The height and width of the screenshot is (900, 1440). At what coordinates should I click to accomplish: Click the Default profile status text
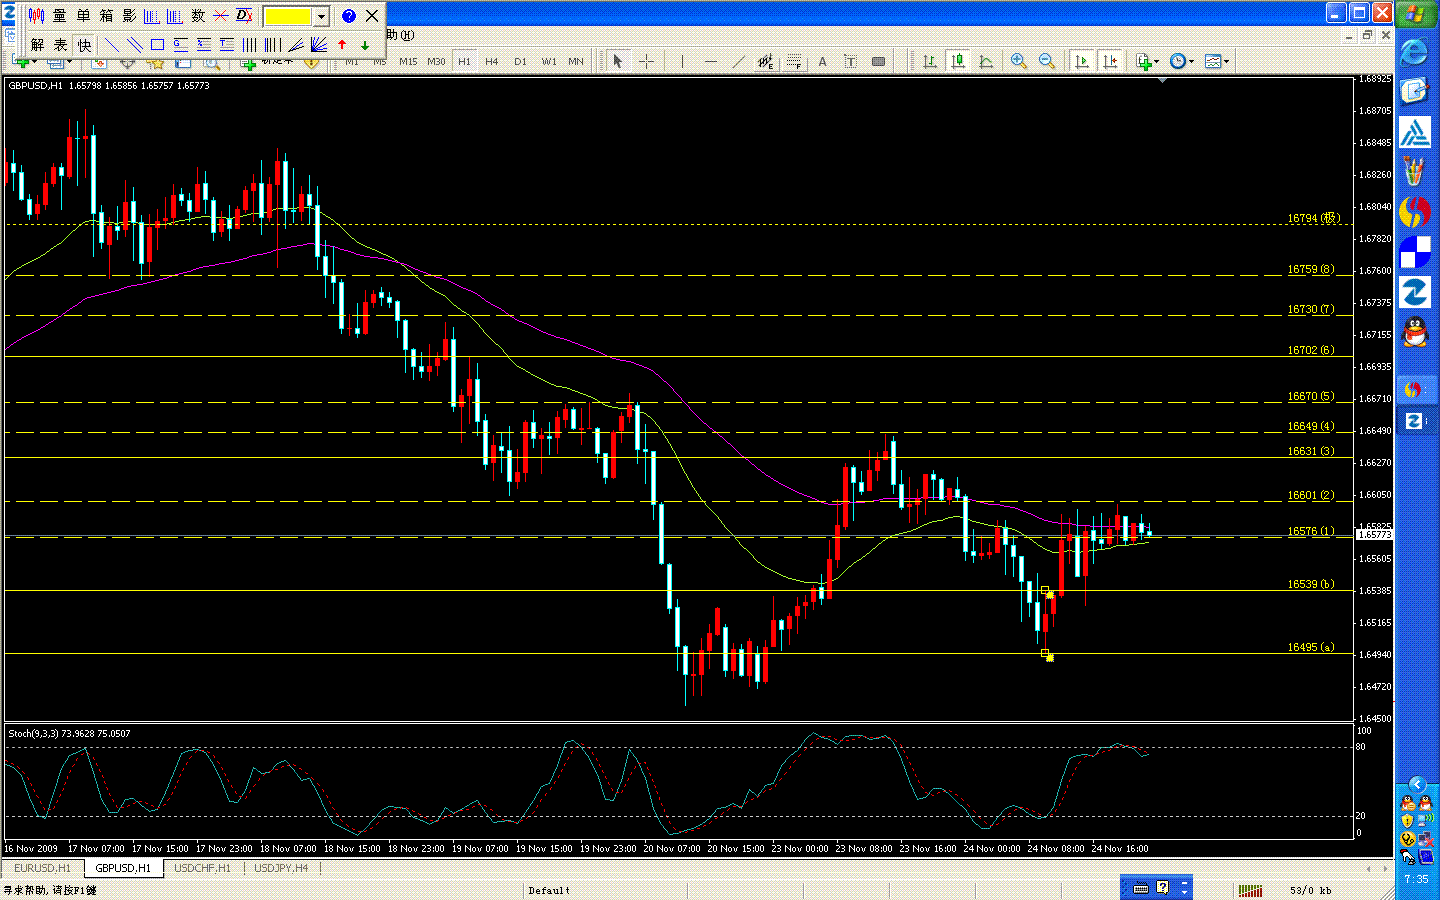[549, 890]
